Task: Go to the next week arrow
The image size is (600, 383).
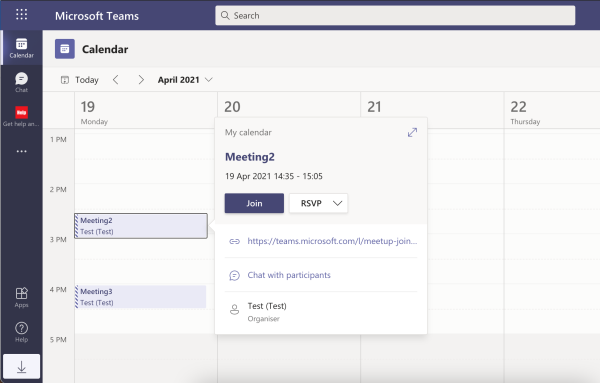Action: (x=141, y=80)
